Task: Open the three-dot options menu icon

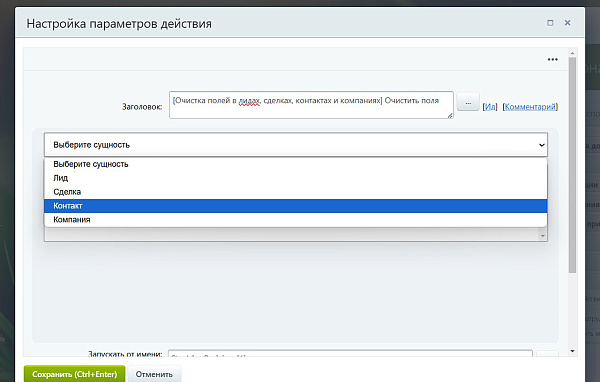Action: 553,59
